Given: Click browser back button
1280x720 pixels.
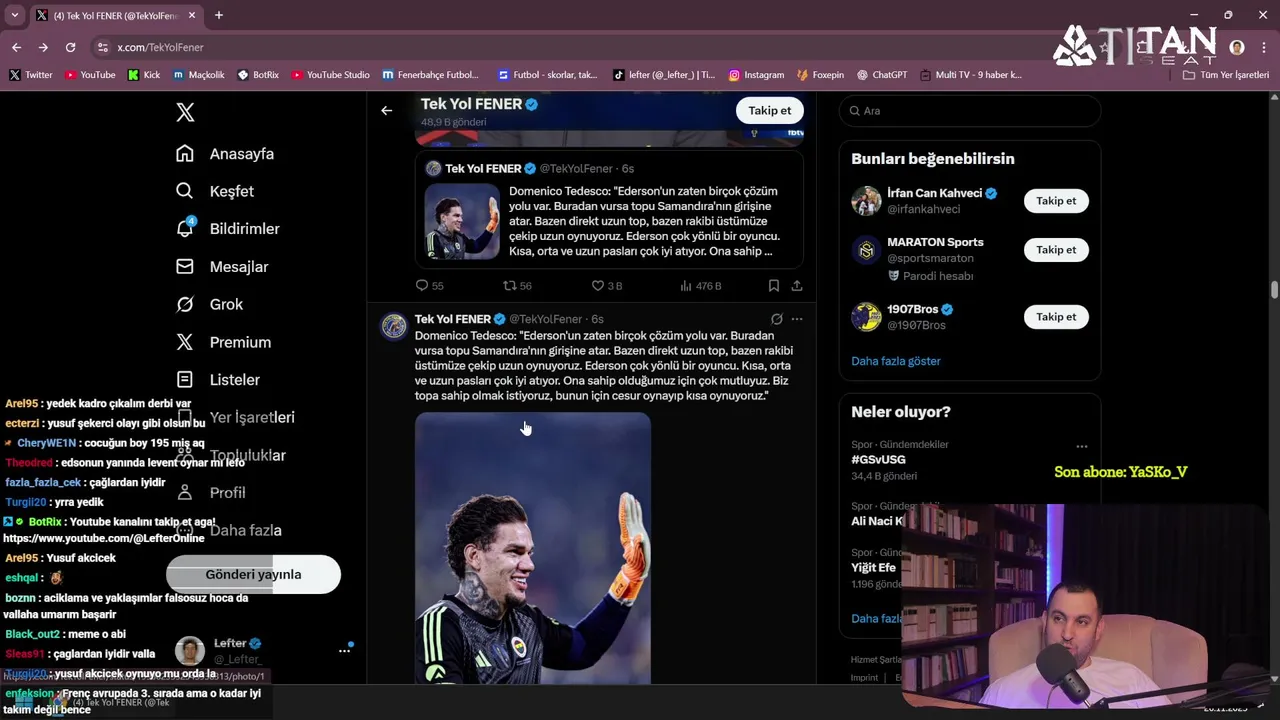Looking at the screenshot, I should coord(17,47).
